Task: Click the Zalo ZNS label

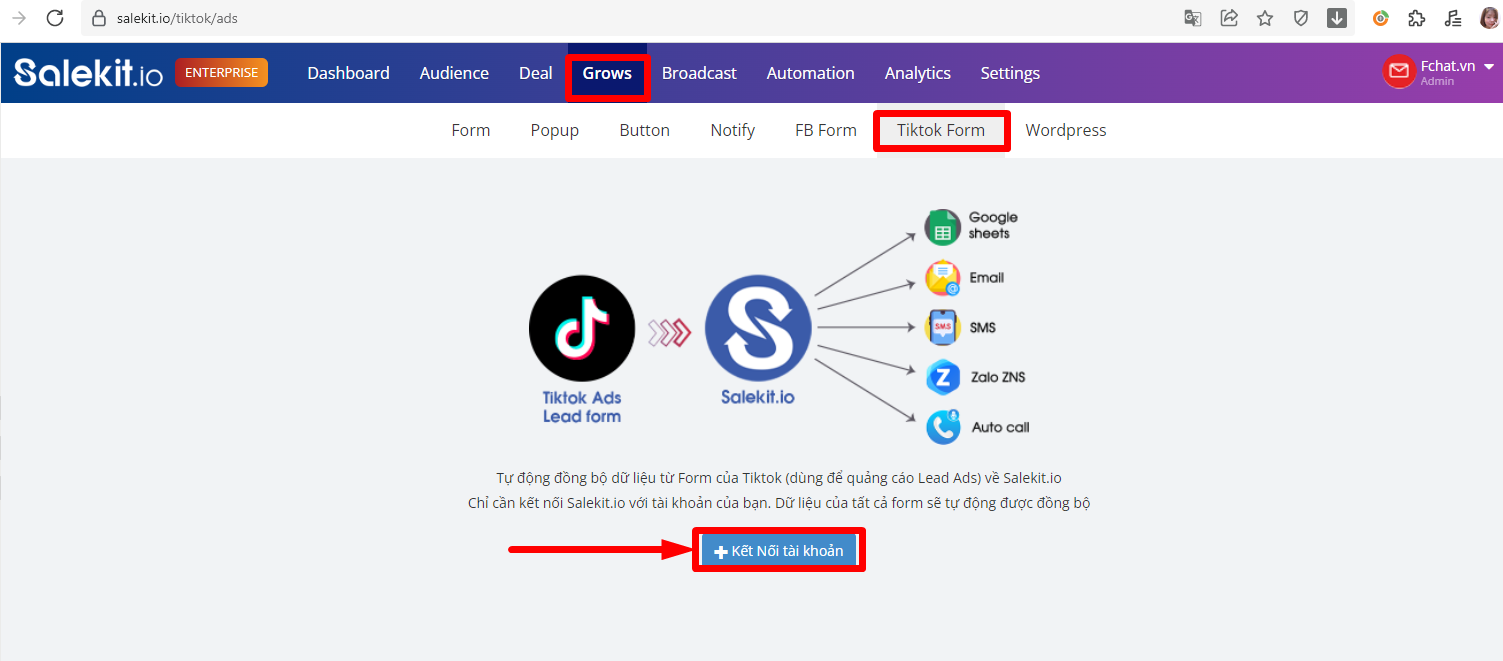Action: point(998,377)
